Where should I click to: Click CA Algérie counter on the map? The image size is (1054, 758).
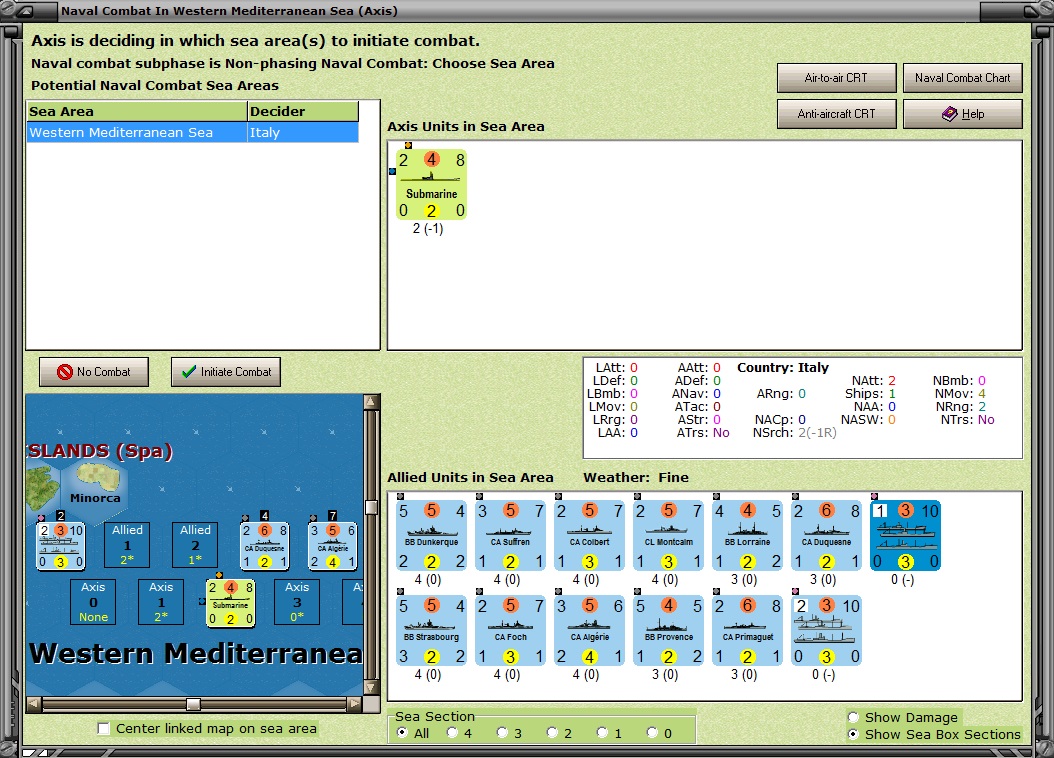pyautogui.click(x=333, y=546)
